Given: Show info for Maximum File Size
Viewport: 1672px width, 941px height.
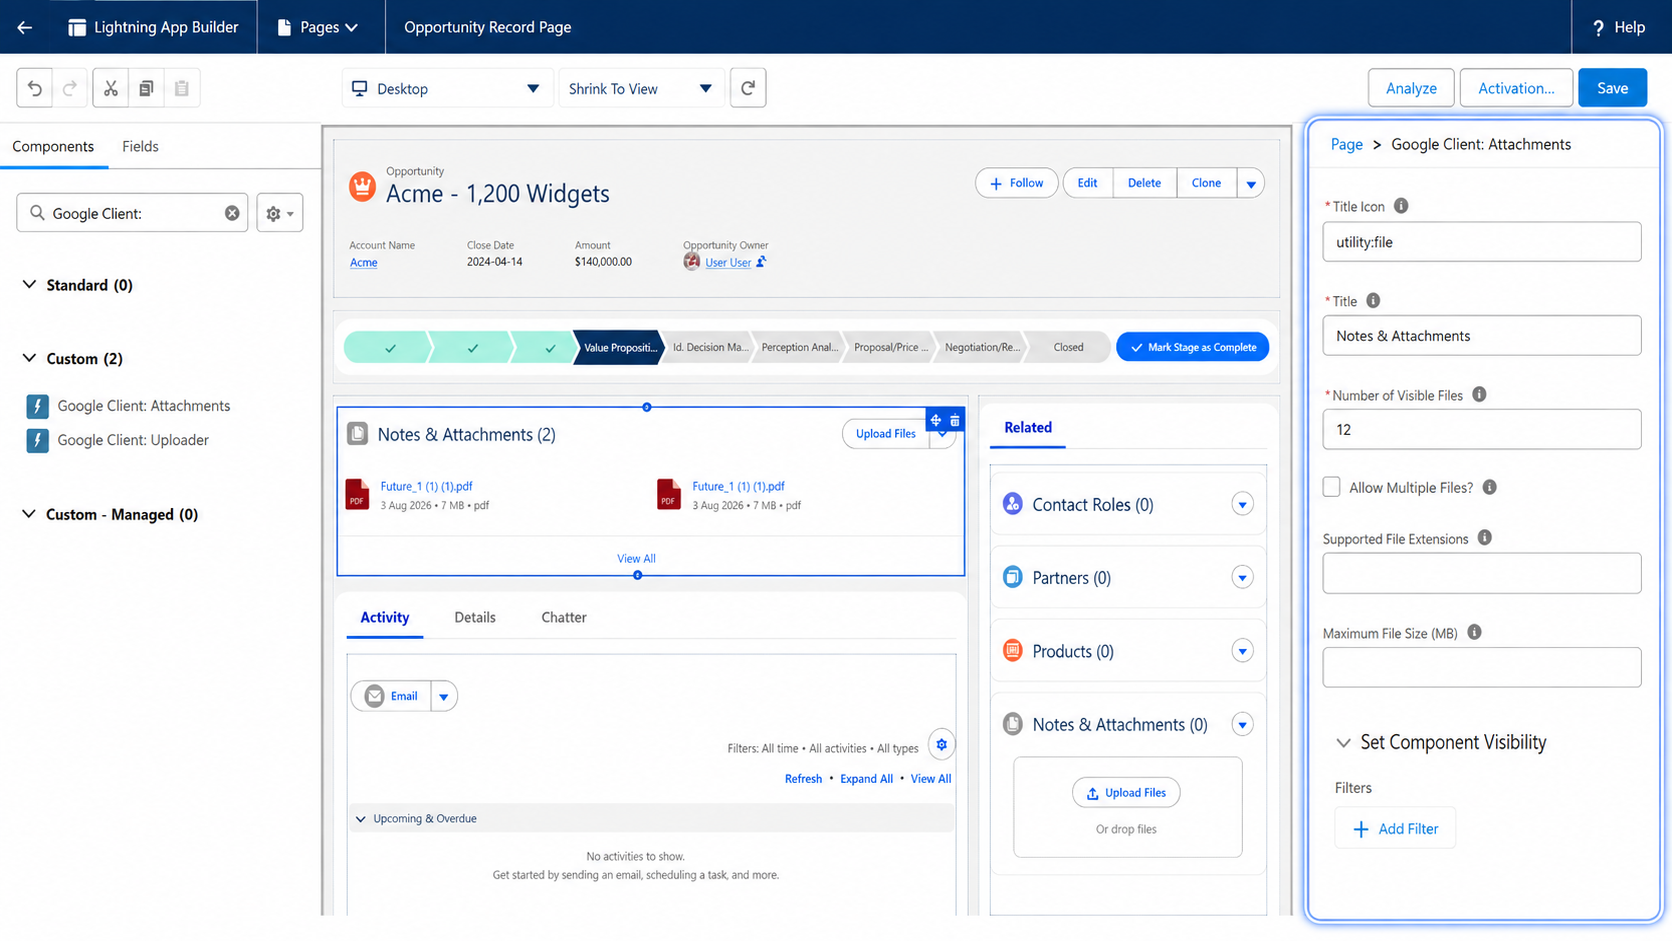Looking at the screenshot, I should click(1474, 632).
